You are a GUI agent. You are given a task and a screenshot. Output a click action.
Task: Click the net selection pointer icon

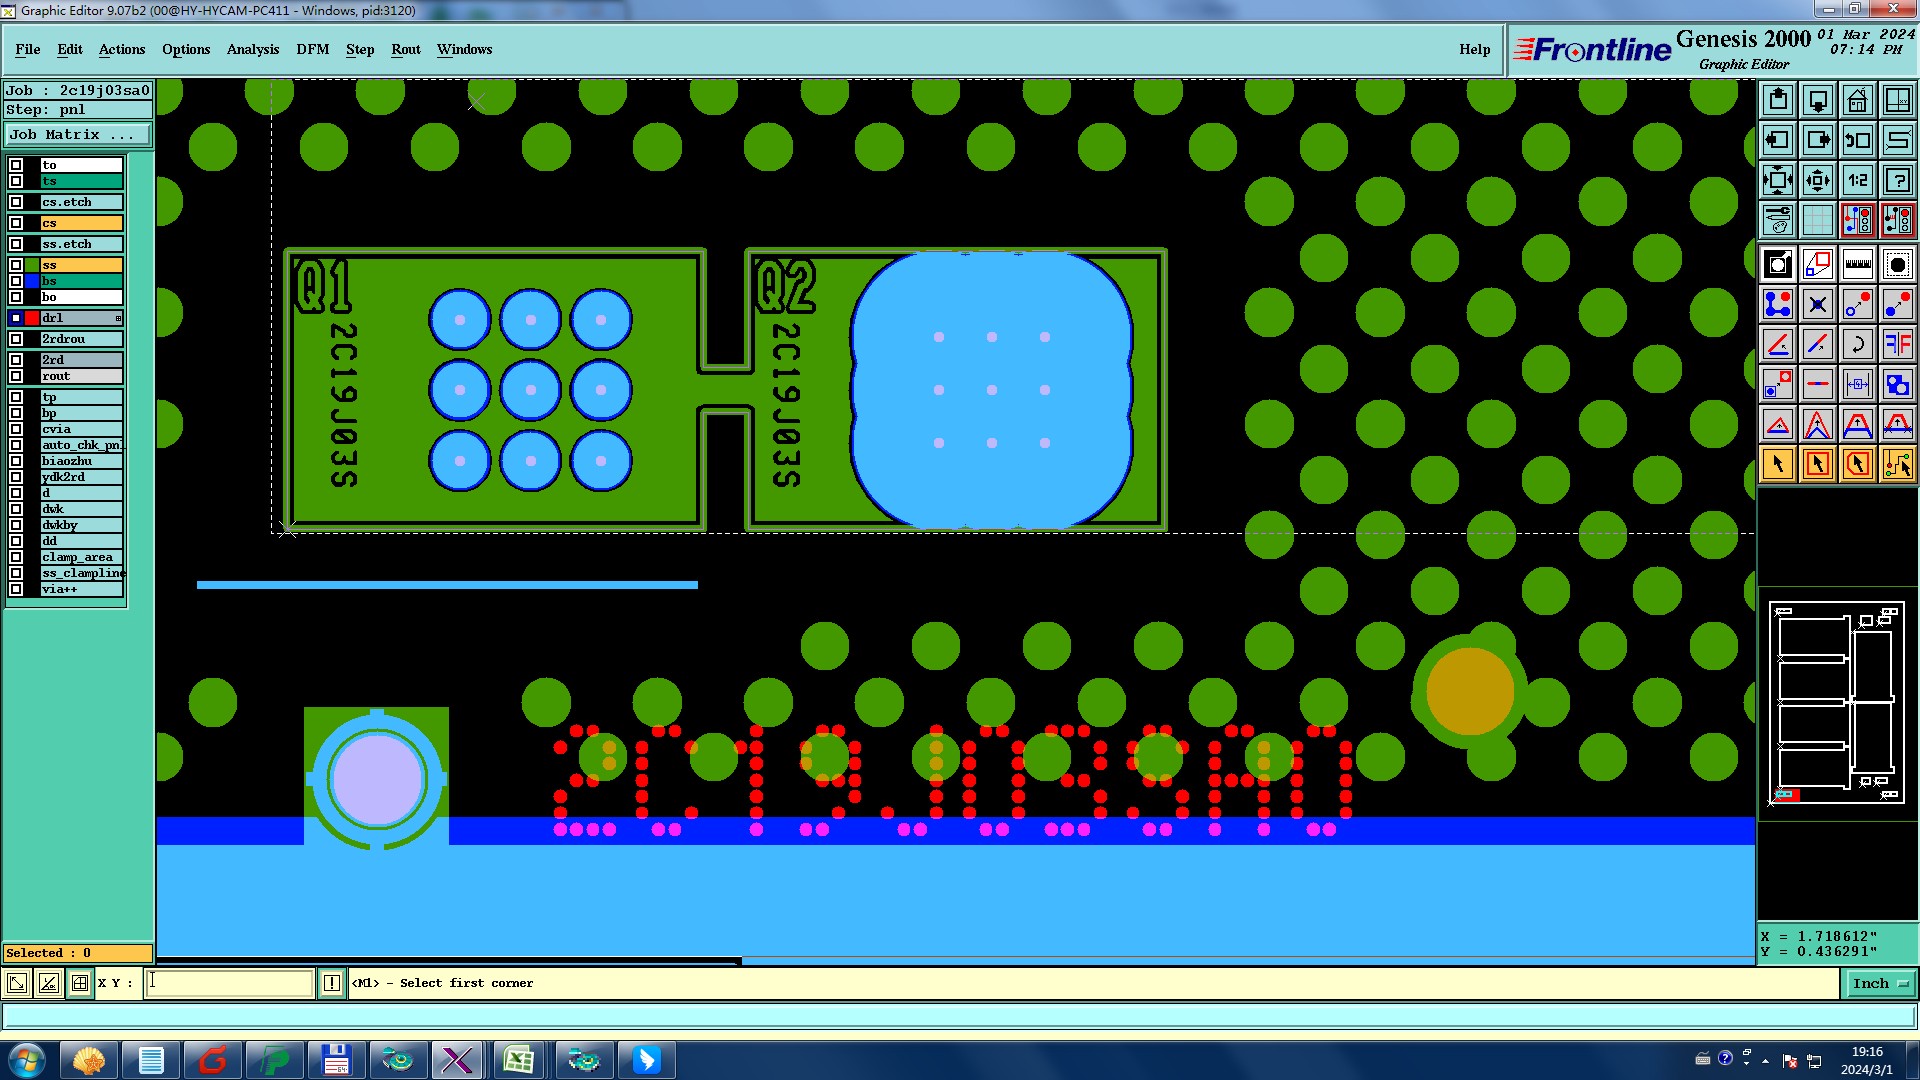[x=1897, y=464]
